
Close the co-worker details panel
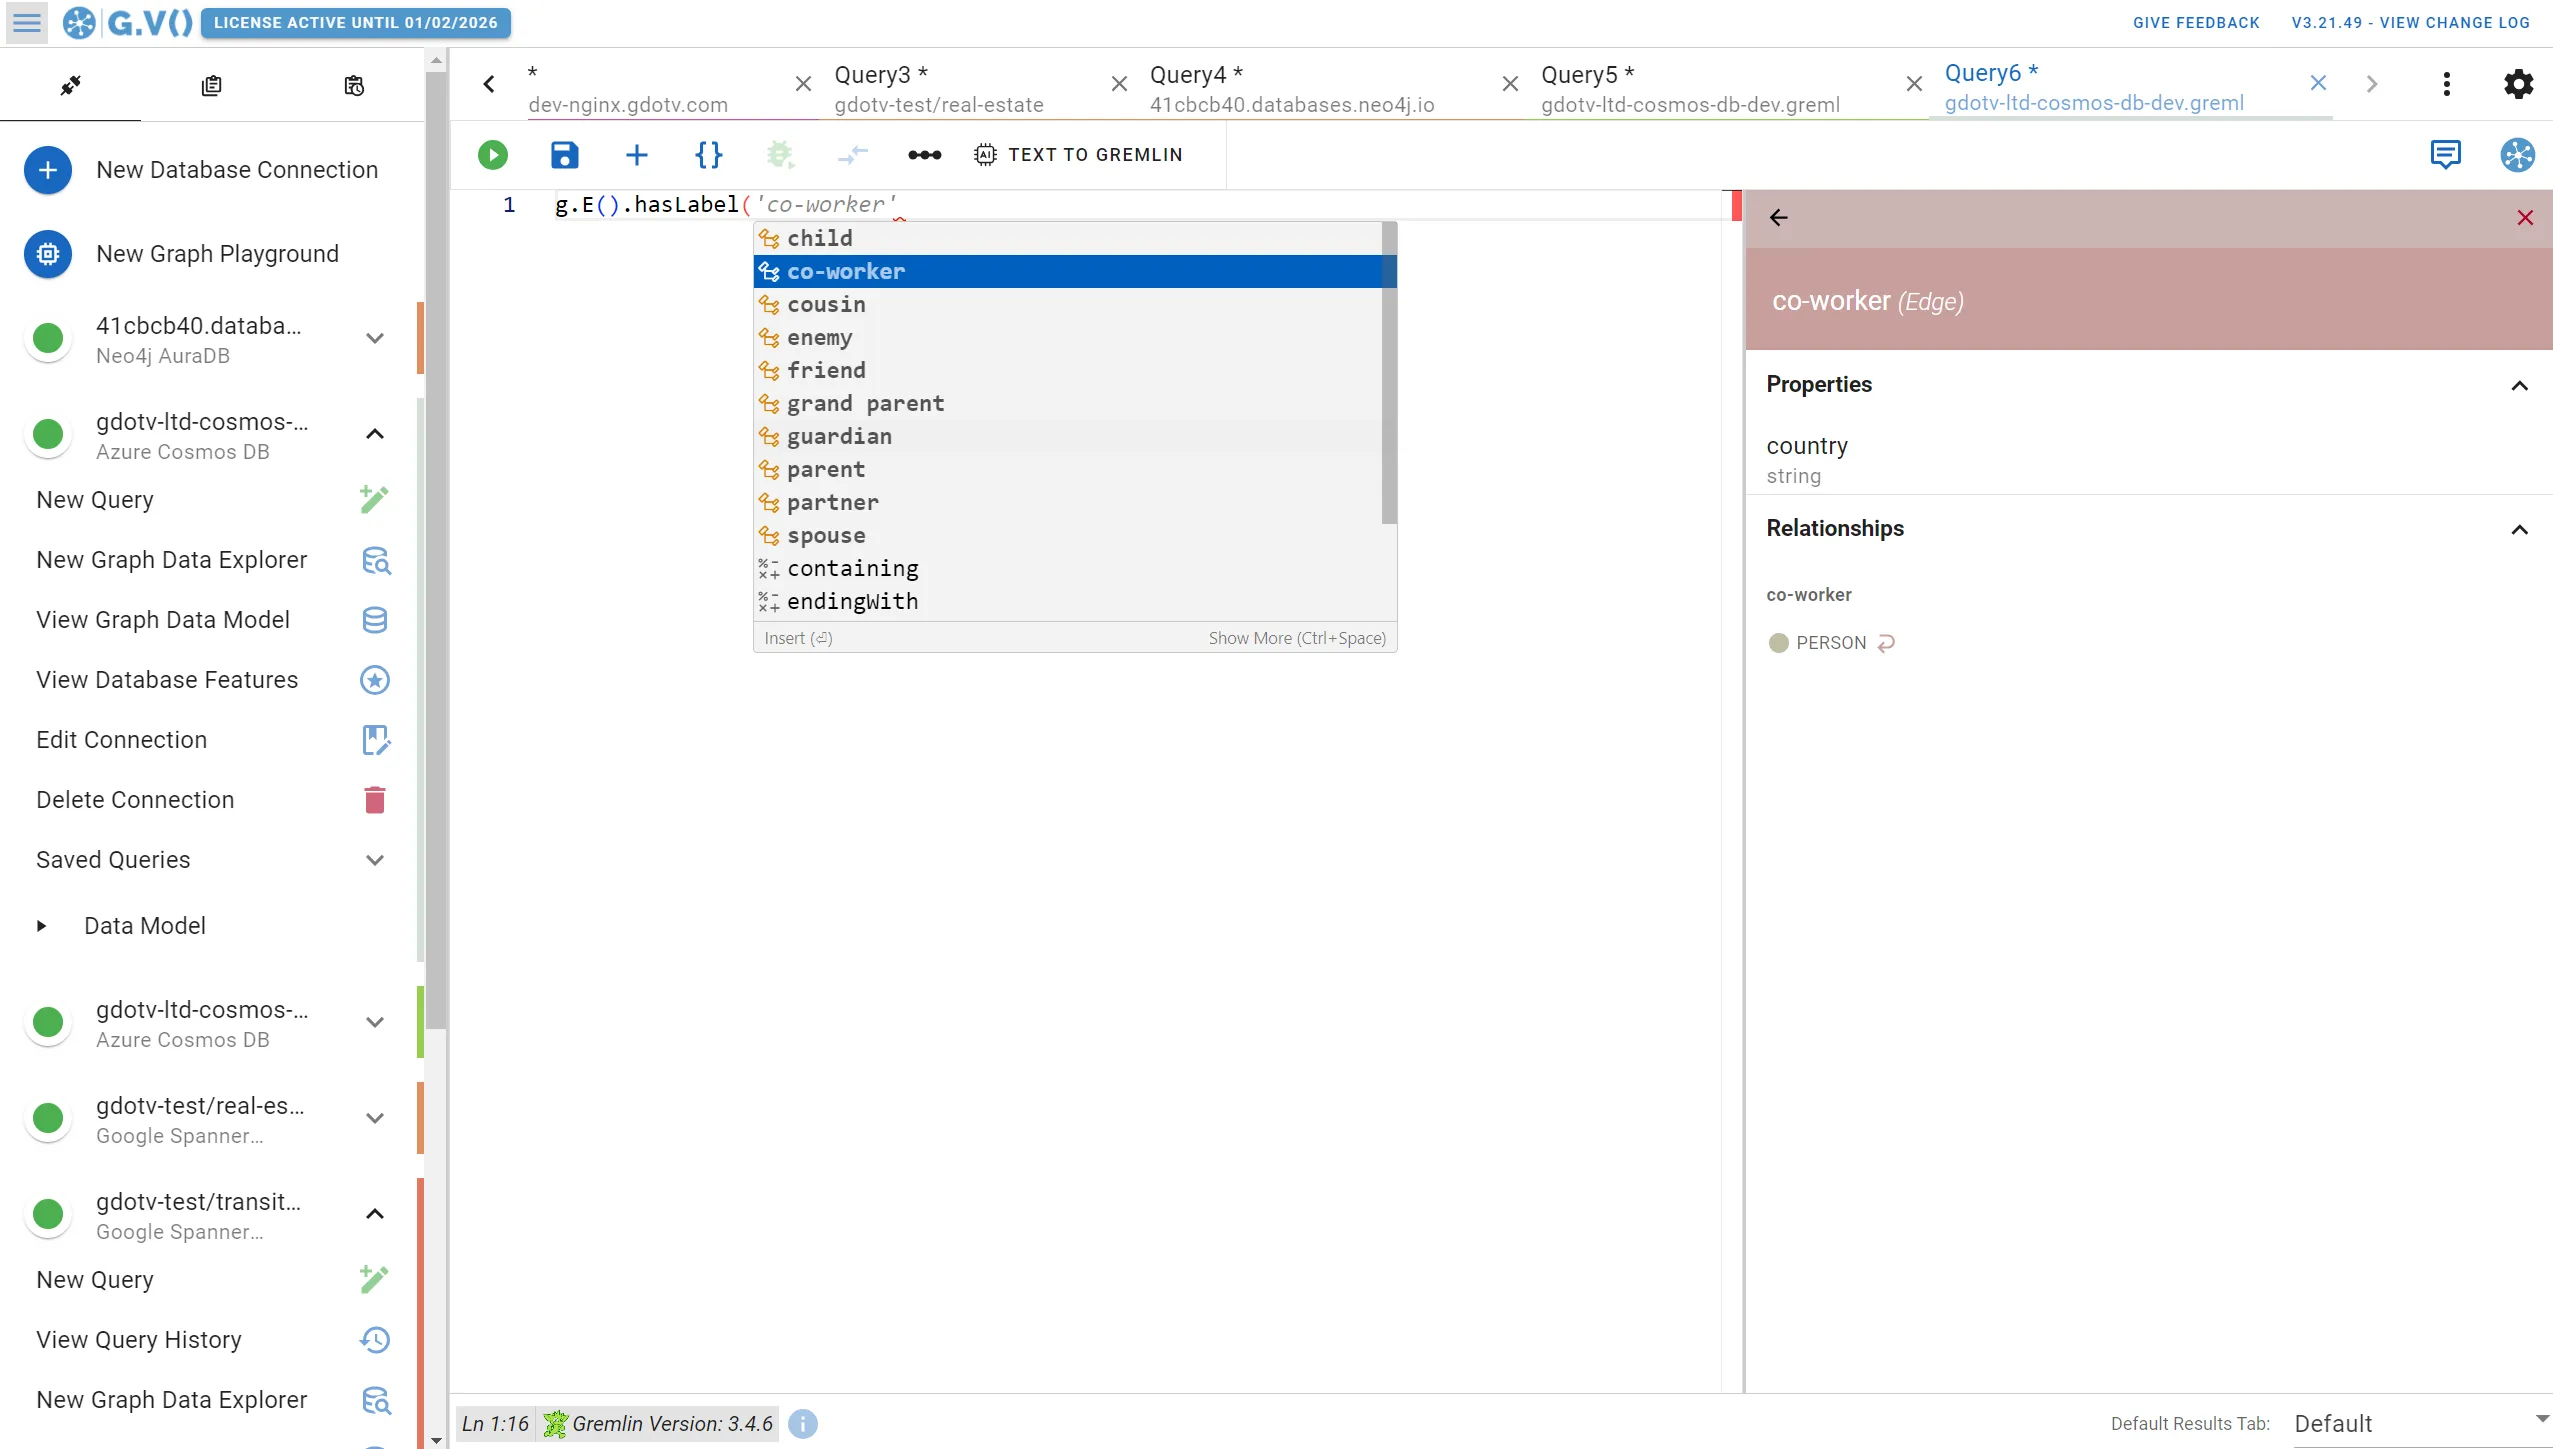(2524, 218)
